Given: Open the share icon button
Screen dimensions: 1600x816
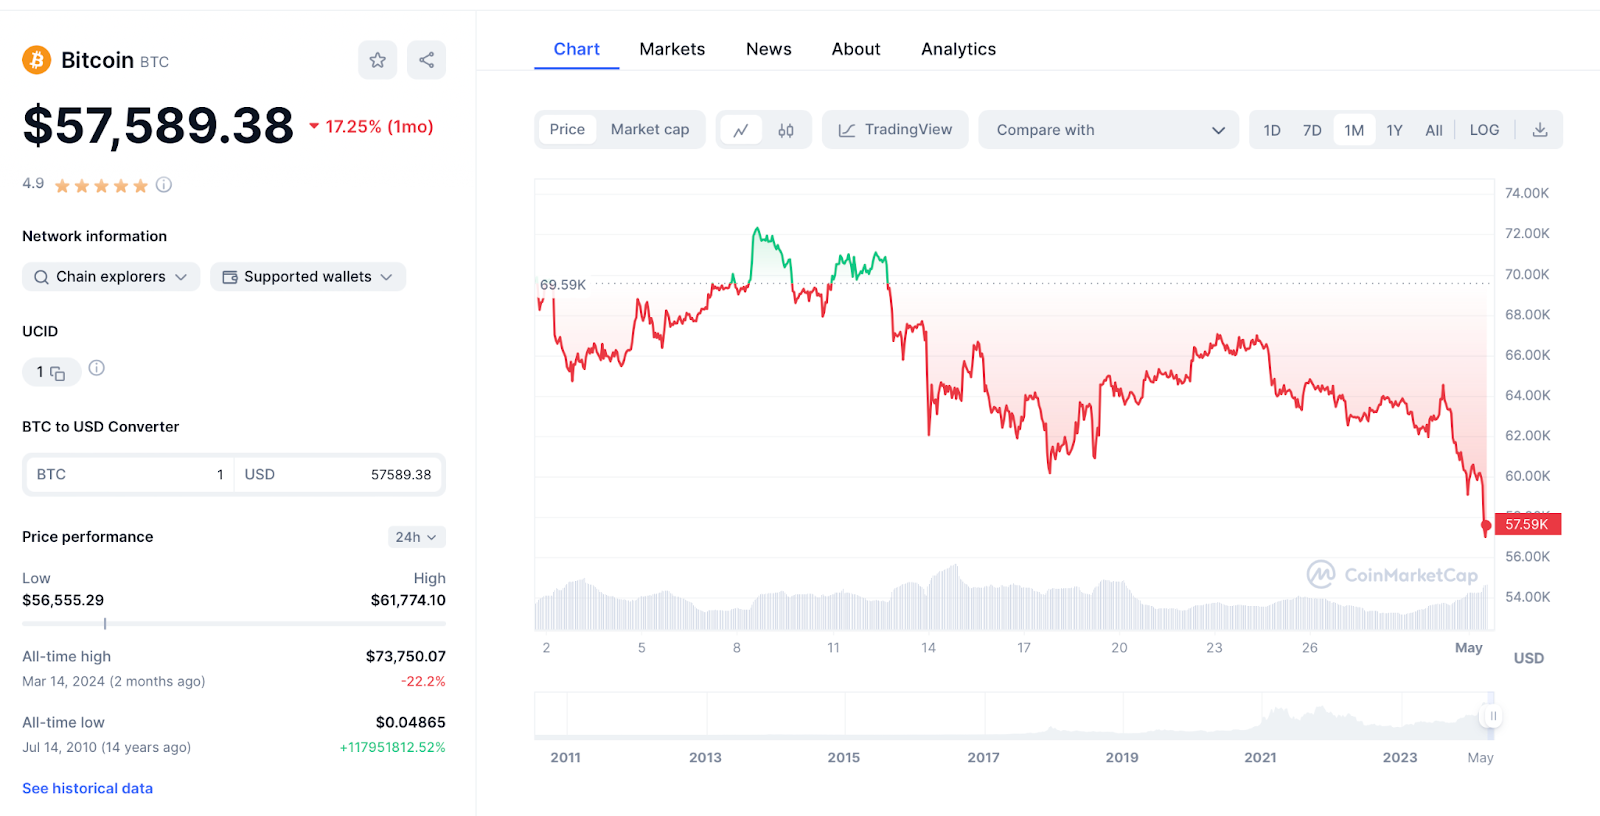Looking at the screenshot, I should (x=427, y=60).
